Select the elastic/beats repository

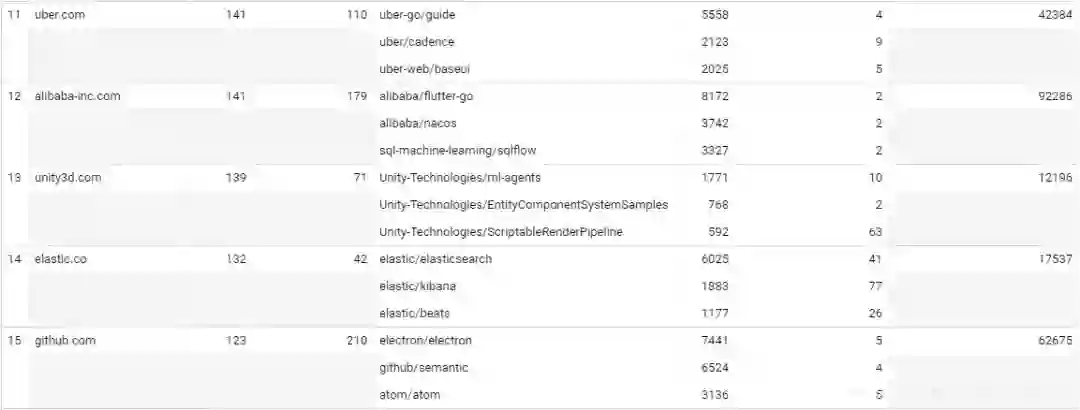pyautogui.click(x=415, y=313)
